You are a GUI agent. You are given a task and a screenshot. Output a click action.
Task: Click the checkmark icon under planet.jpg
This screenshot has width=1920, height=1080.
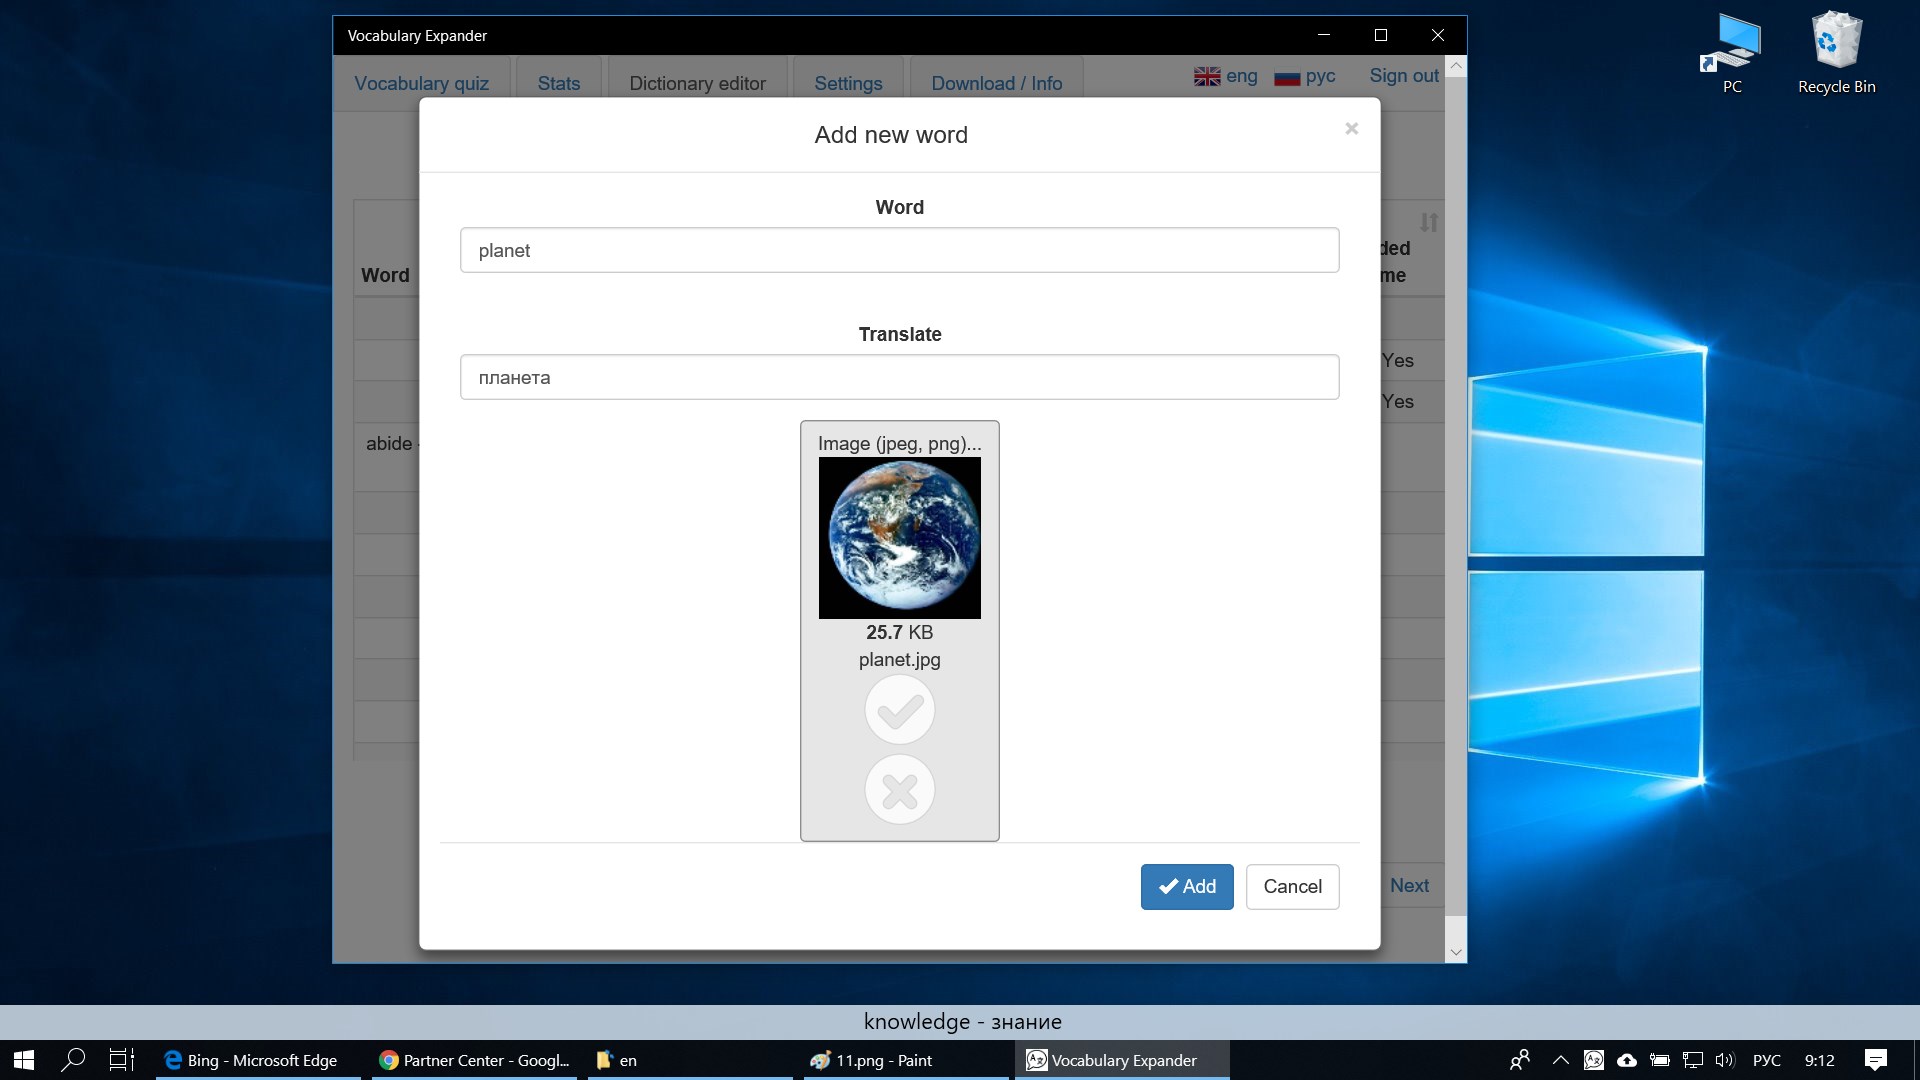pyautogui.click(x=899, y=710)
